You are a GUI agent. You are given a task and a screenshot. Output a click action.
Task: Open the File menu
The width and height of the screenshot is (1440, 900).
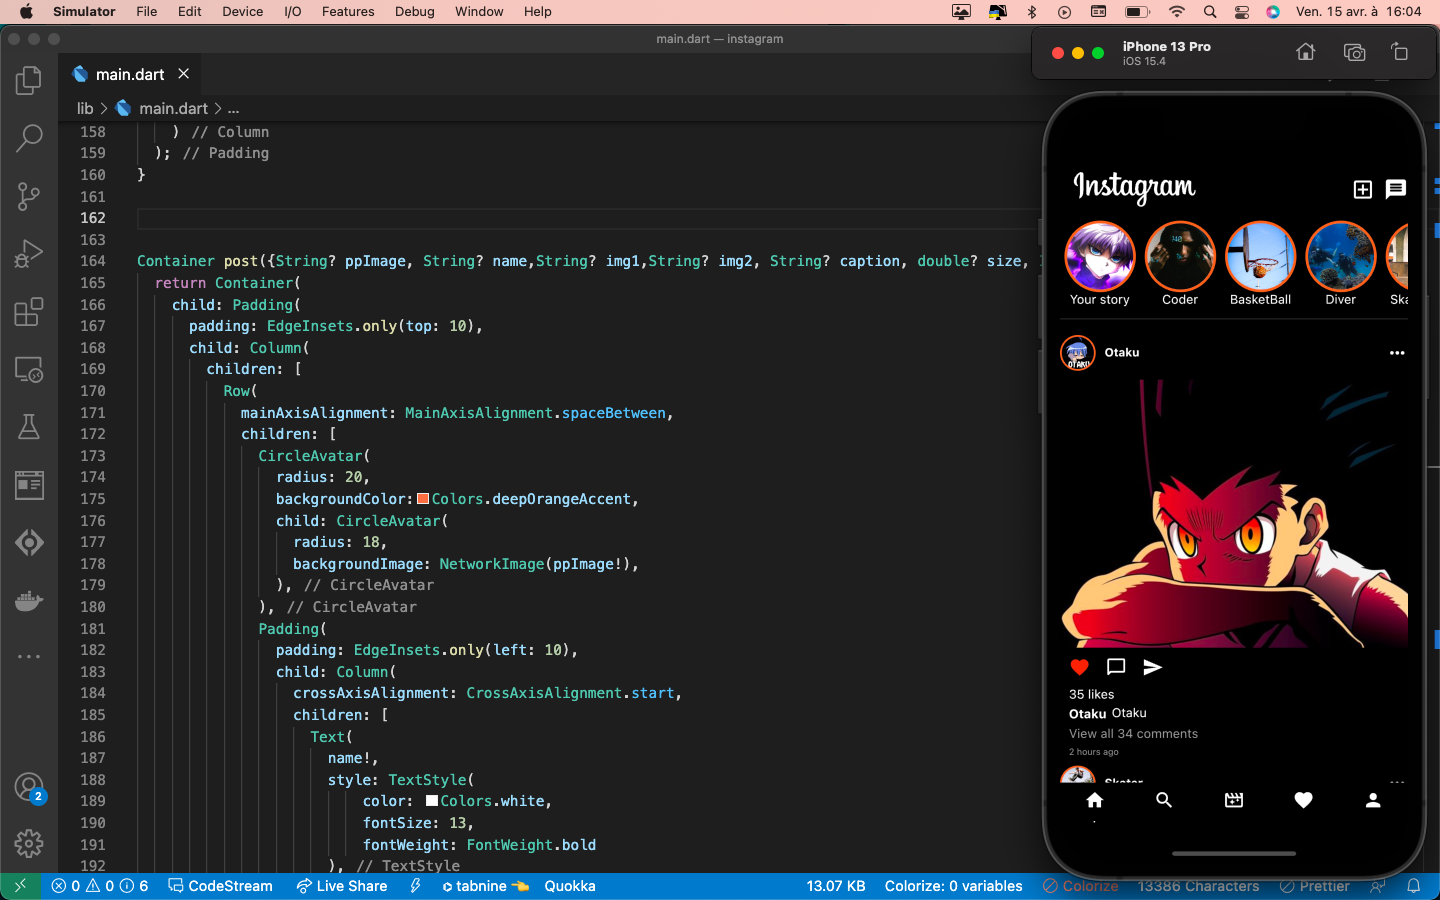[x=147, y=12]
